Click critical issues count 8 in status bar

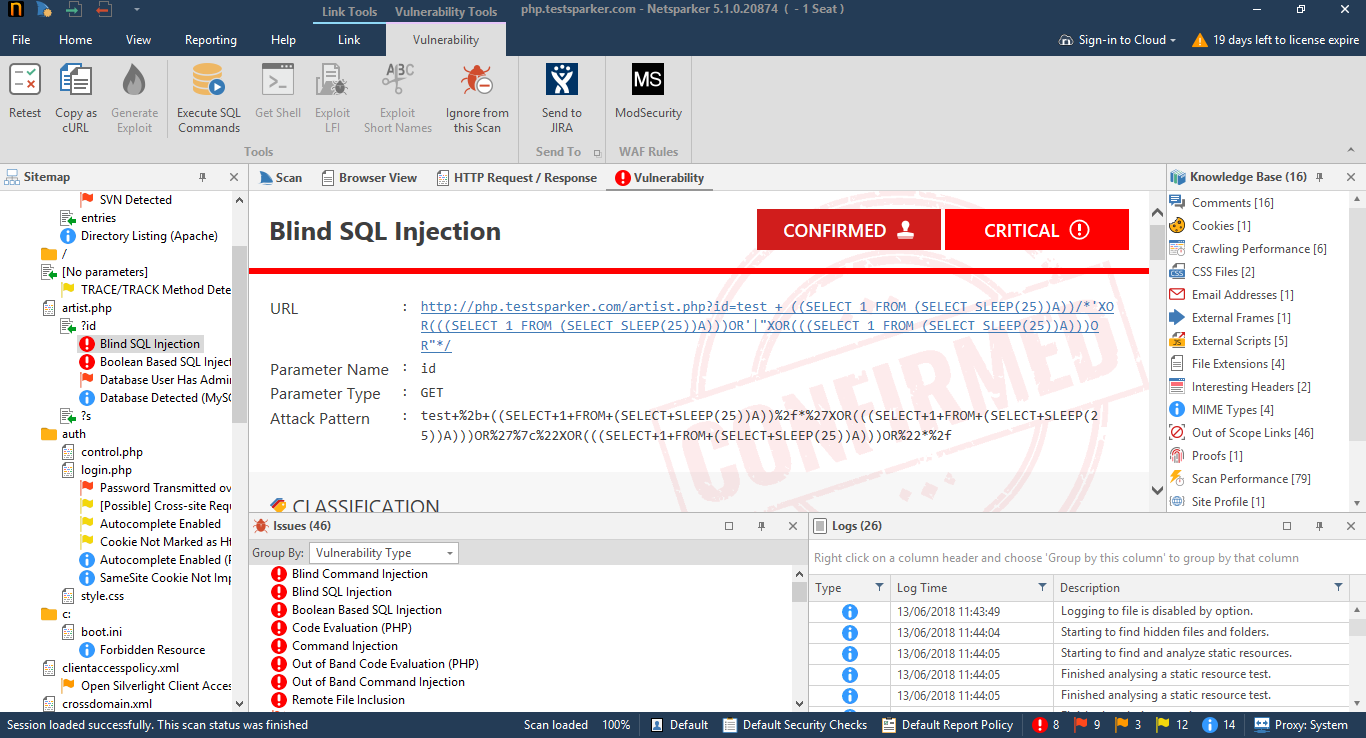(1046, 725)
